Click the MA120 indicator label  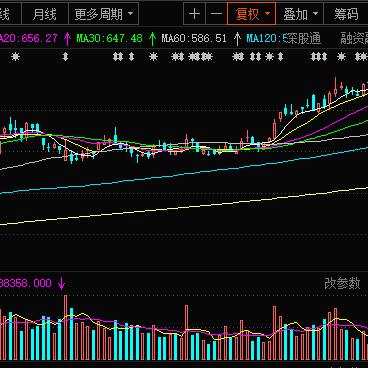tap(266, 38)
